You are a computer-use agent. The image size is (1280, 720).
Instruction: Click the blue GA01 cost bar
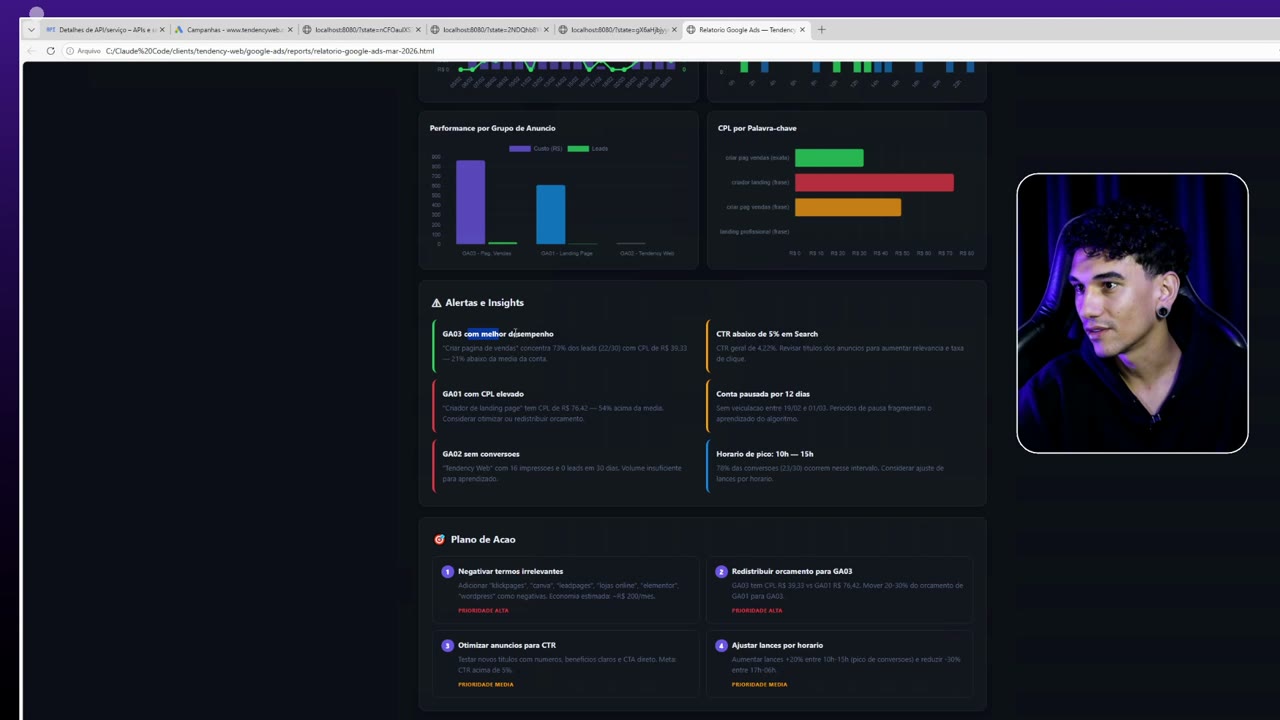(x=550, y=214)
